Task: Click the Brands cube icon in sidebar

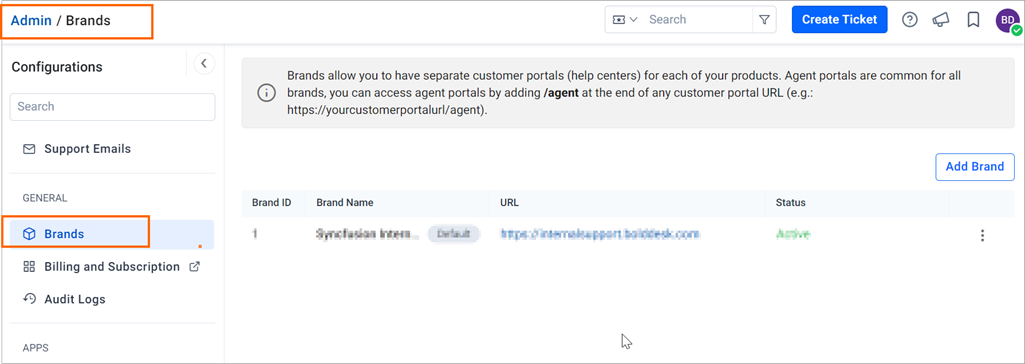Action: [29, 234]
